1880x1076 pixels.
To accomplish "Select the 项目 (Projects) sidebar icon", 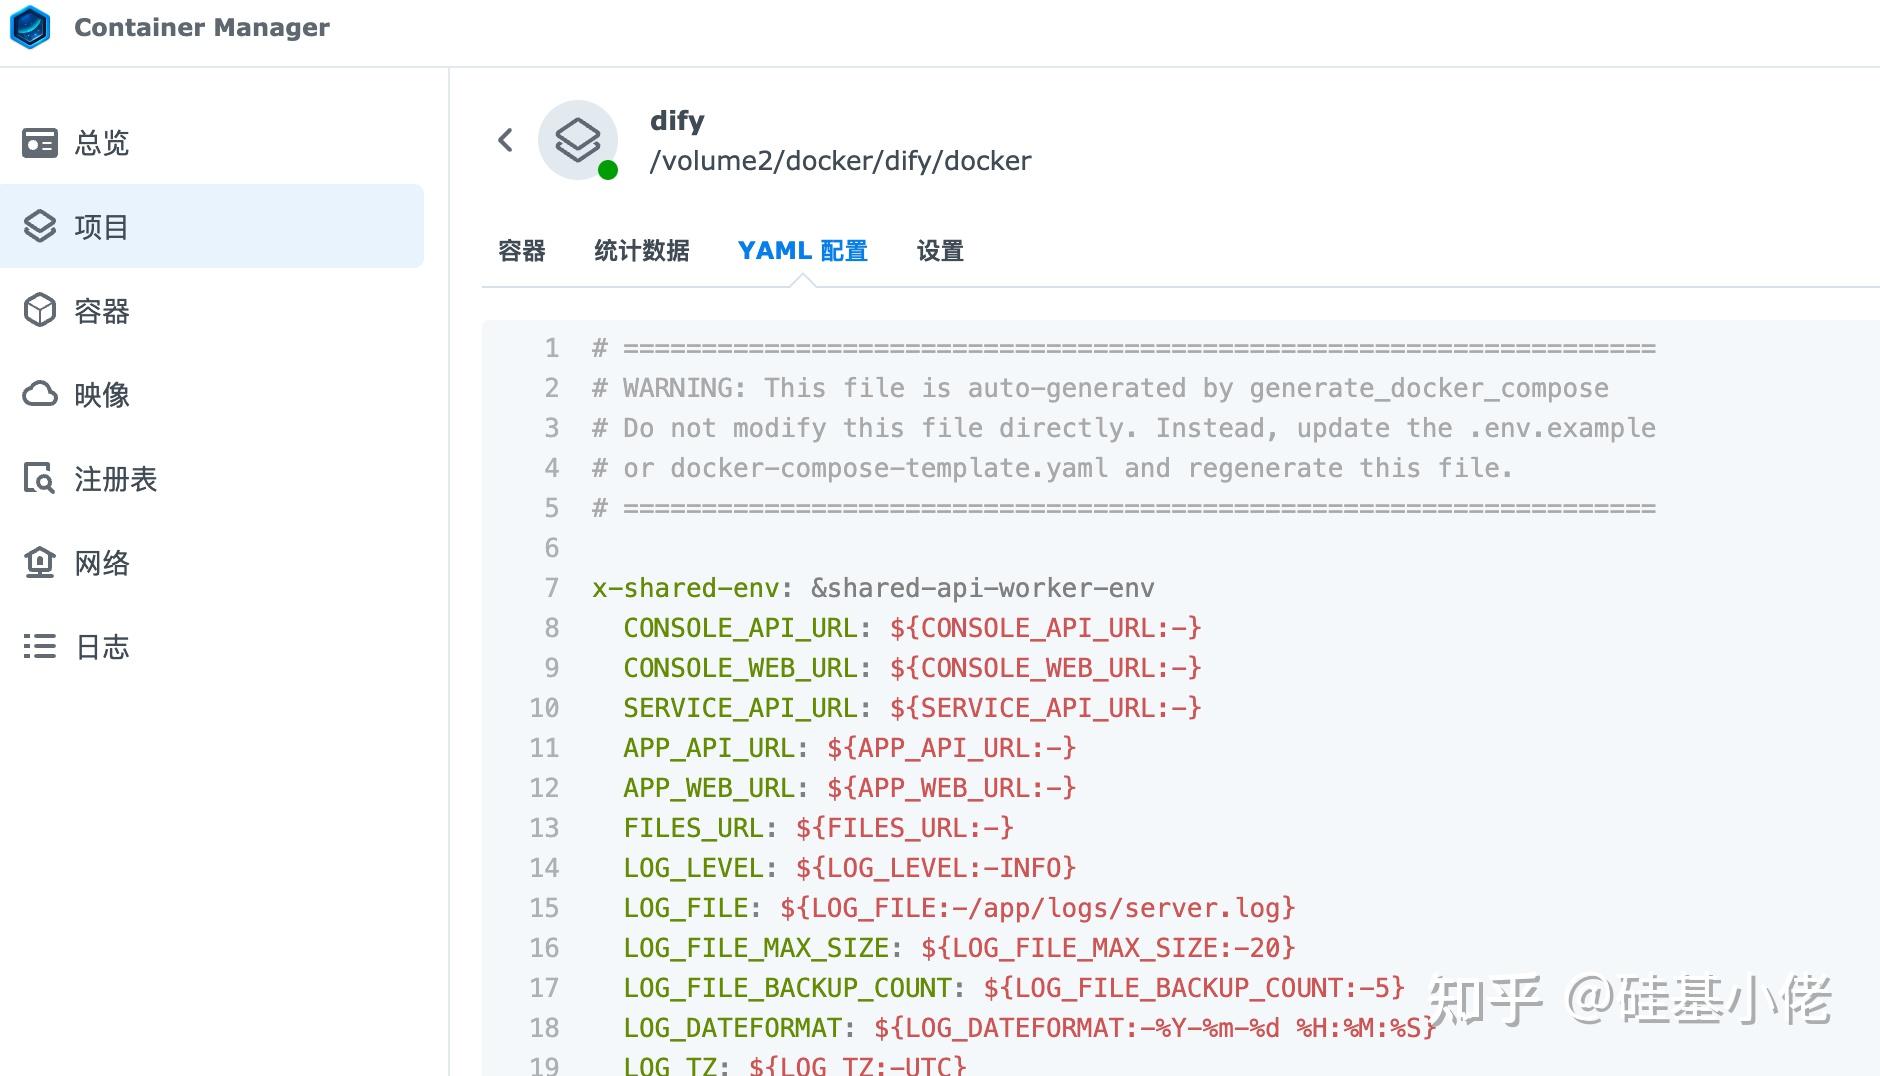I will click(x=39, y=226).
